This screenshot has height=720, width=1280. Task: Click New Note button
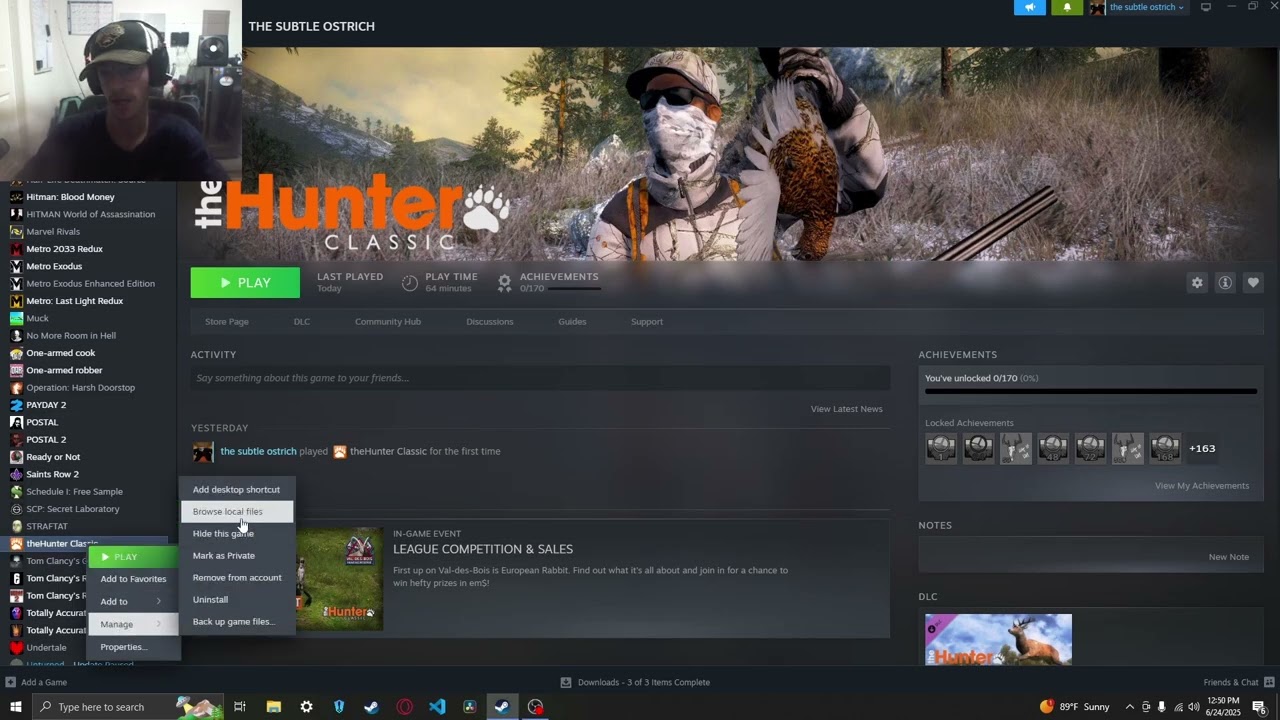[x=1228, y=557]
